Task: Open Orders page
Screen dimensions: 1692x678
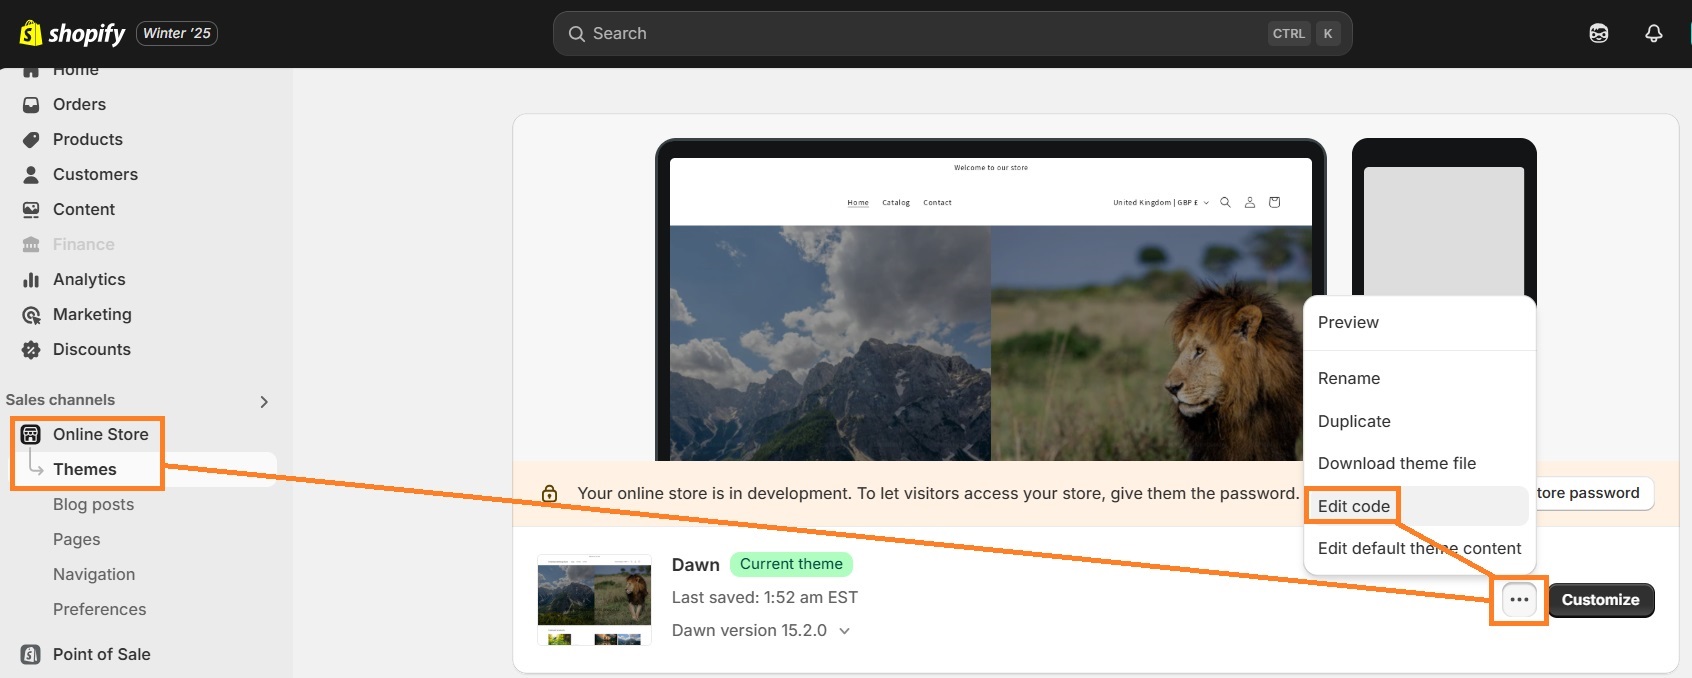Action: point(79,104)
